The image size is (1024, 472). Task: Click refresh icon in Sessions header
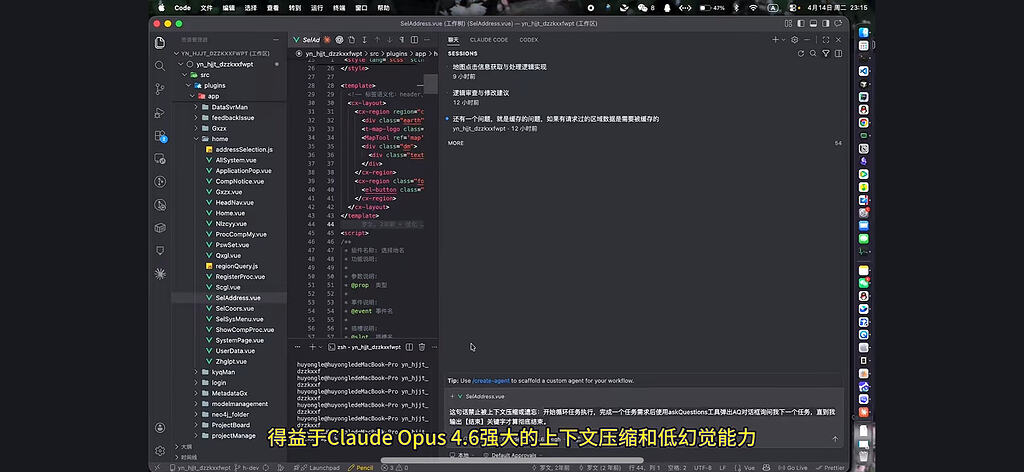point(801,54)
